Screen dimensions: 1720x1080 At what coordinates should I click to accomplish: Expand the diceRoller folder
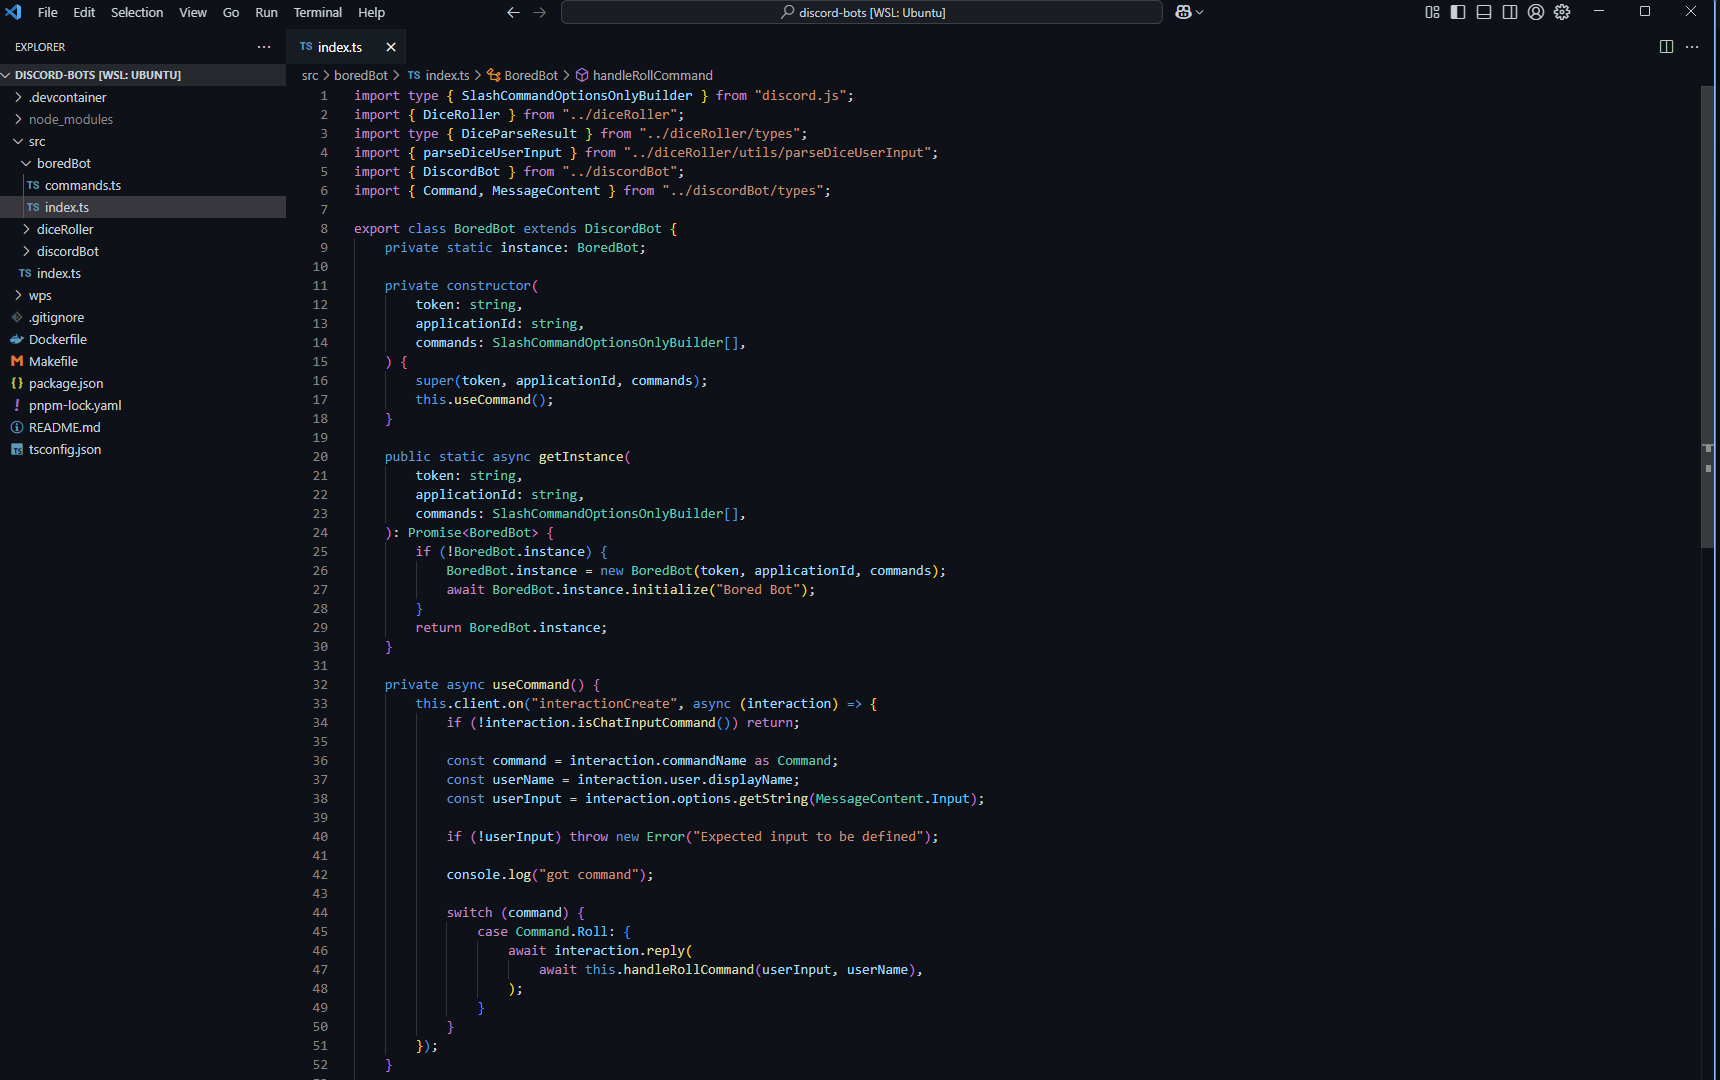tap(143, 229)
